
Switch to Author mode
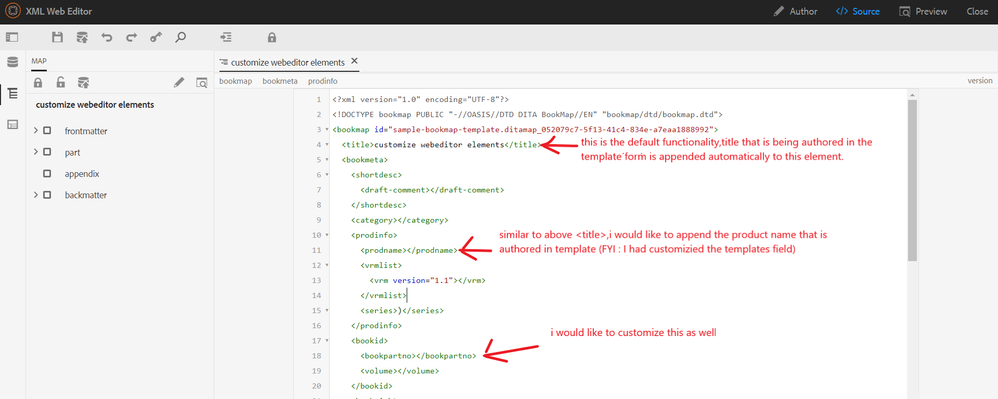[x=796, y=11]
